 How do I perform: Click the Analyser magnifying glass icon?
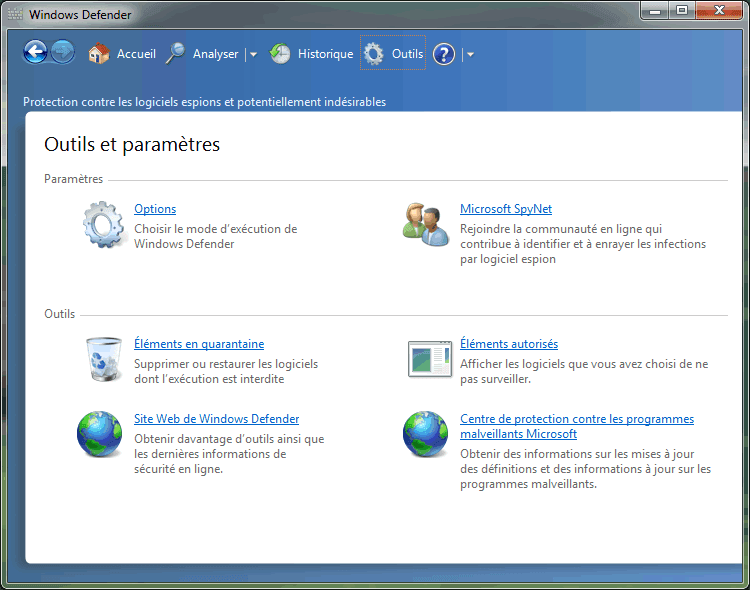(x=176, y=54)
